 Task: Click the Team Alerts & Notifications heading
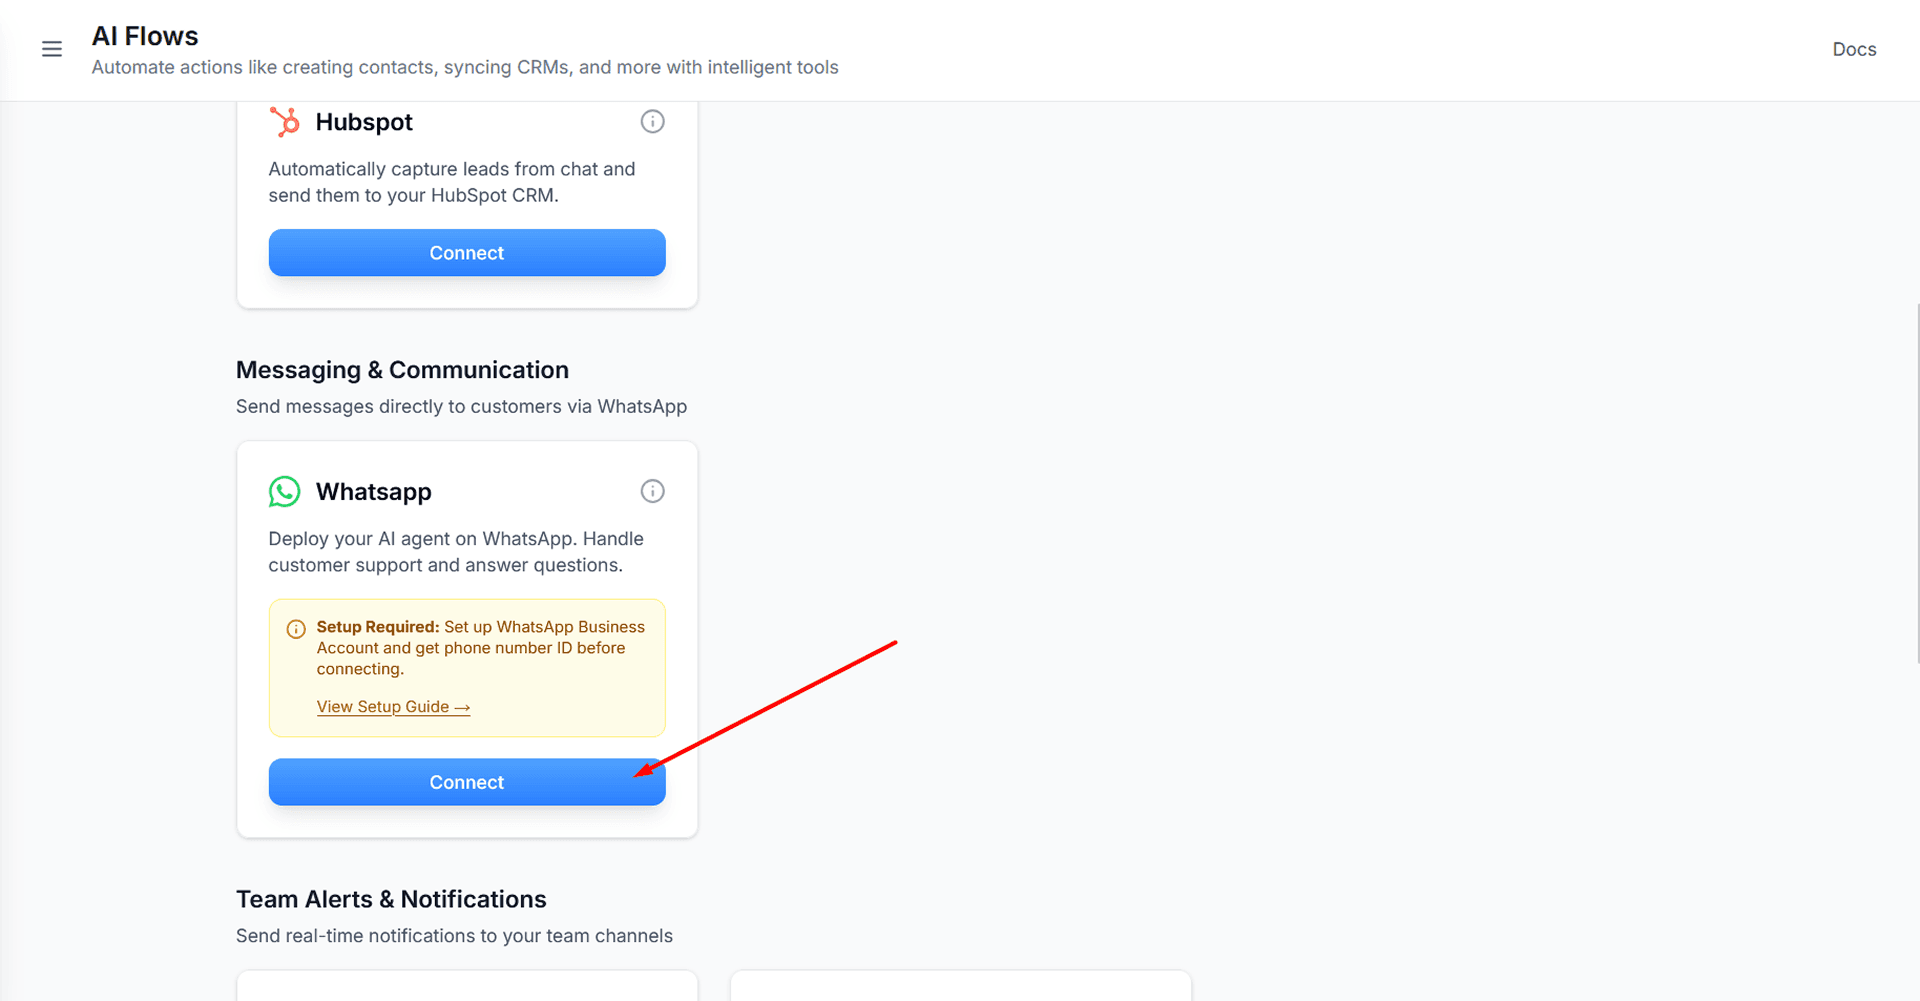(391, 899)
